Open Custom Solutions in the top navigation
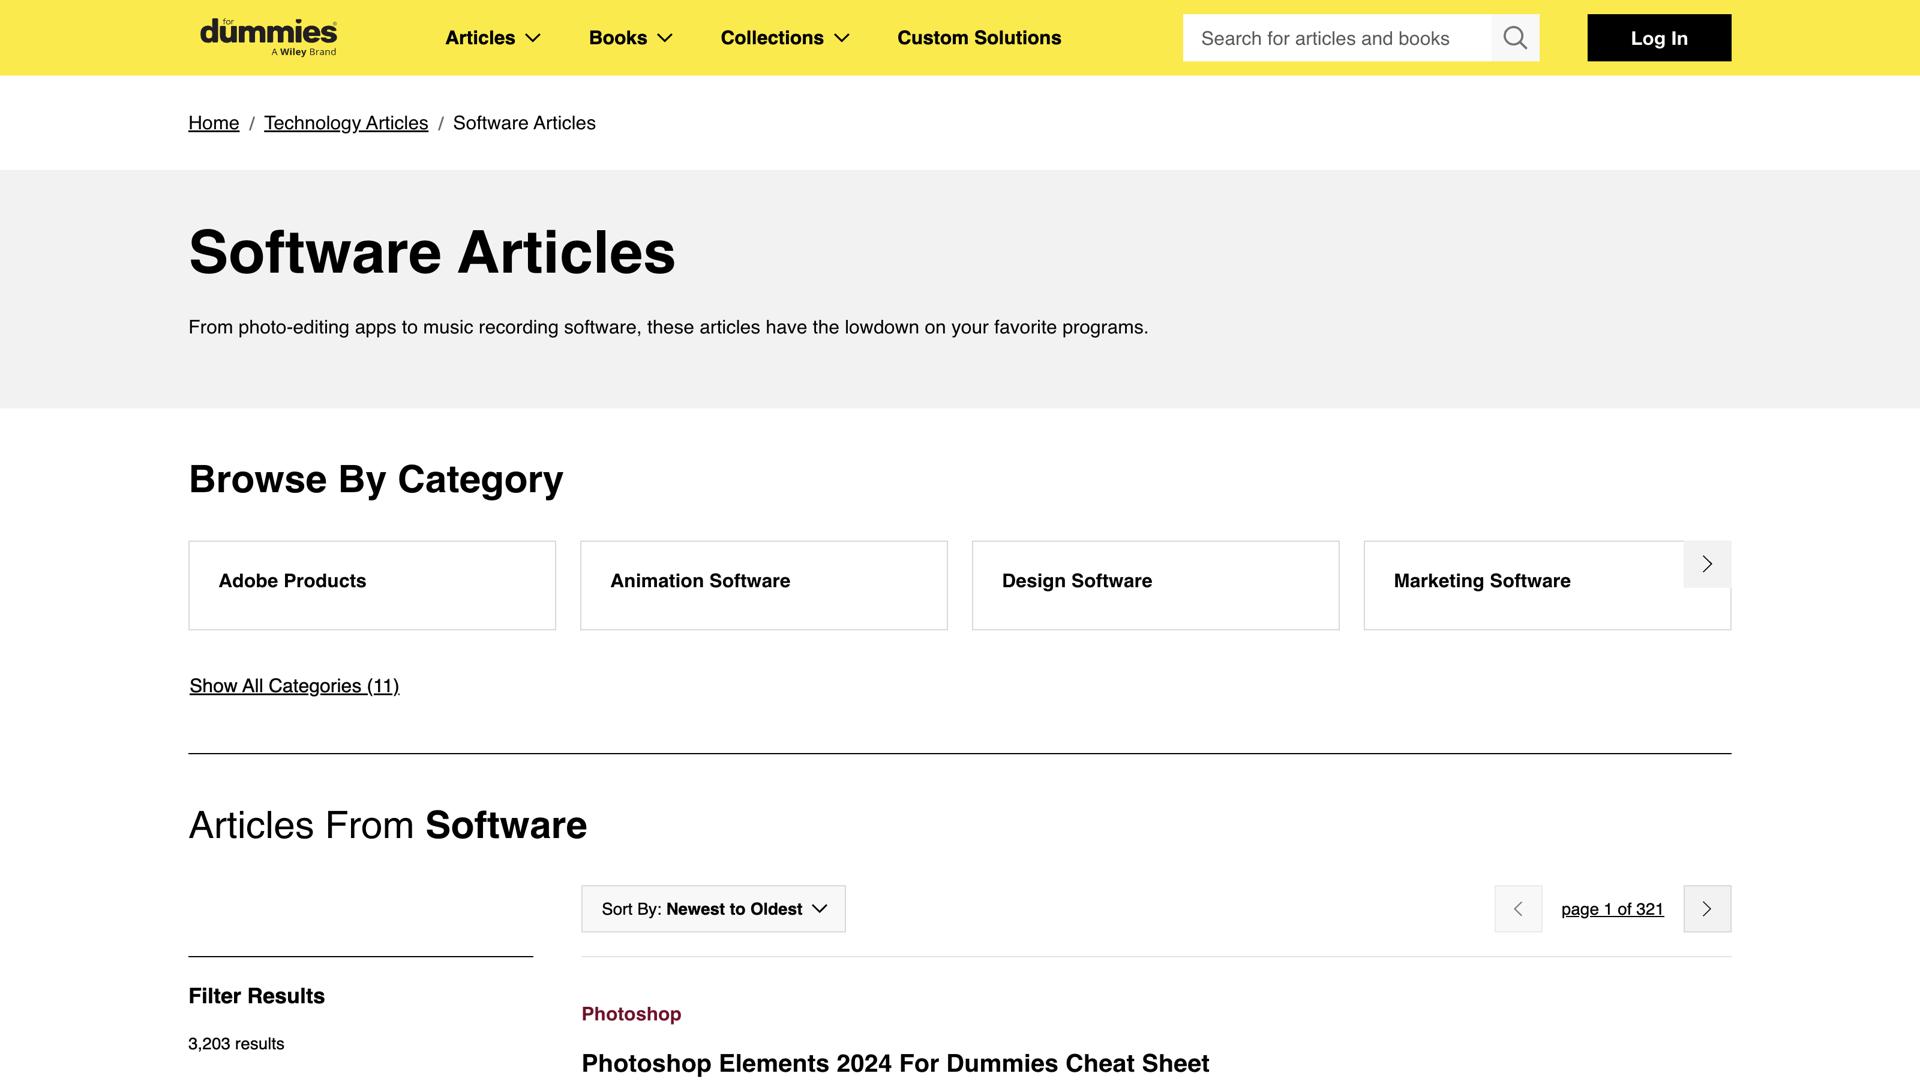Viewport: 1920px width, 1080px height. click(x=979, y=38)
